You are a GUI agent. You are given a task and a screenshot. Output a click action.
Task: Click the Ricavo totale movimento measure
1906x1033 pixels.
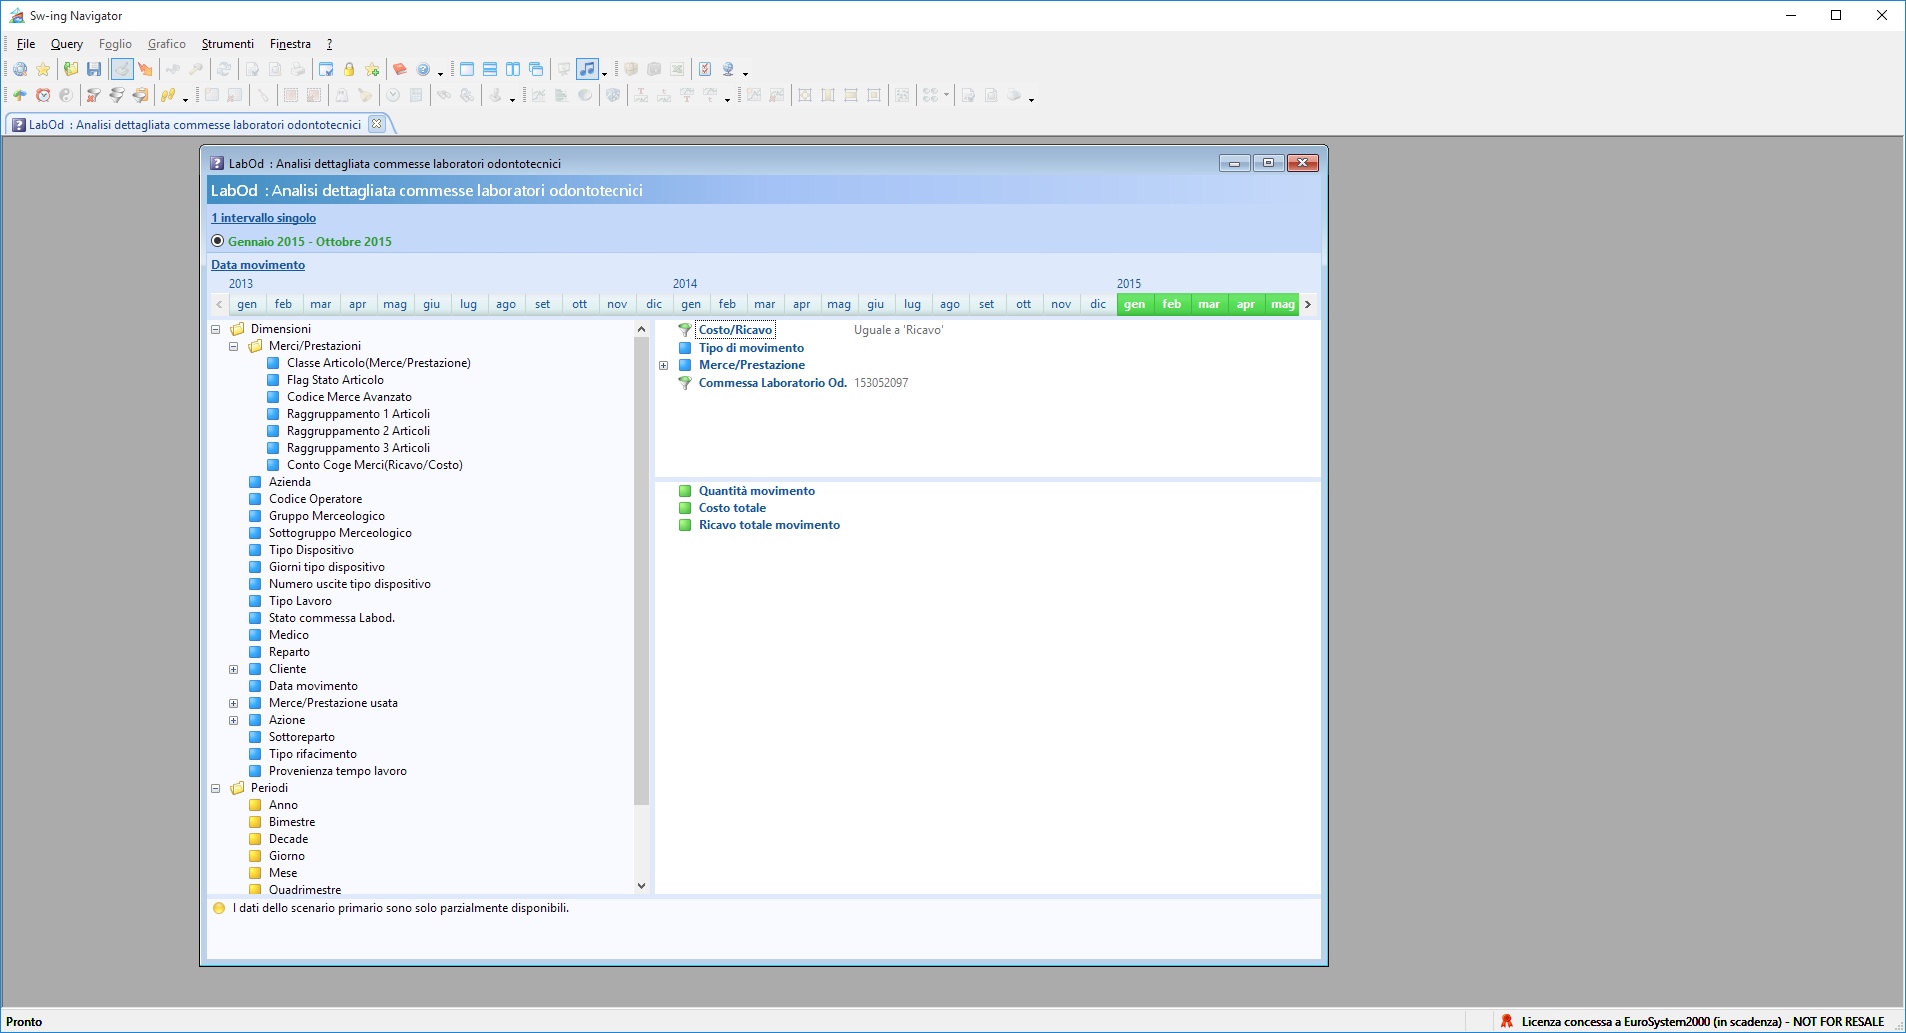769,525
